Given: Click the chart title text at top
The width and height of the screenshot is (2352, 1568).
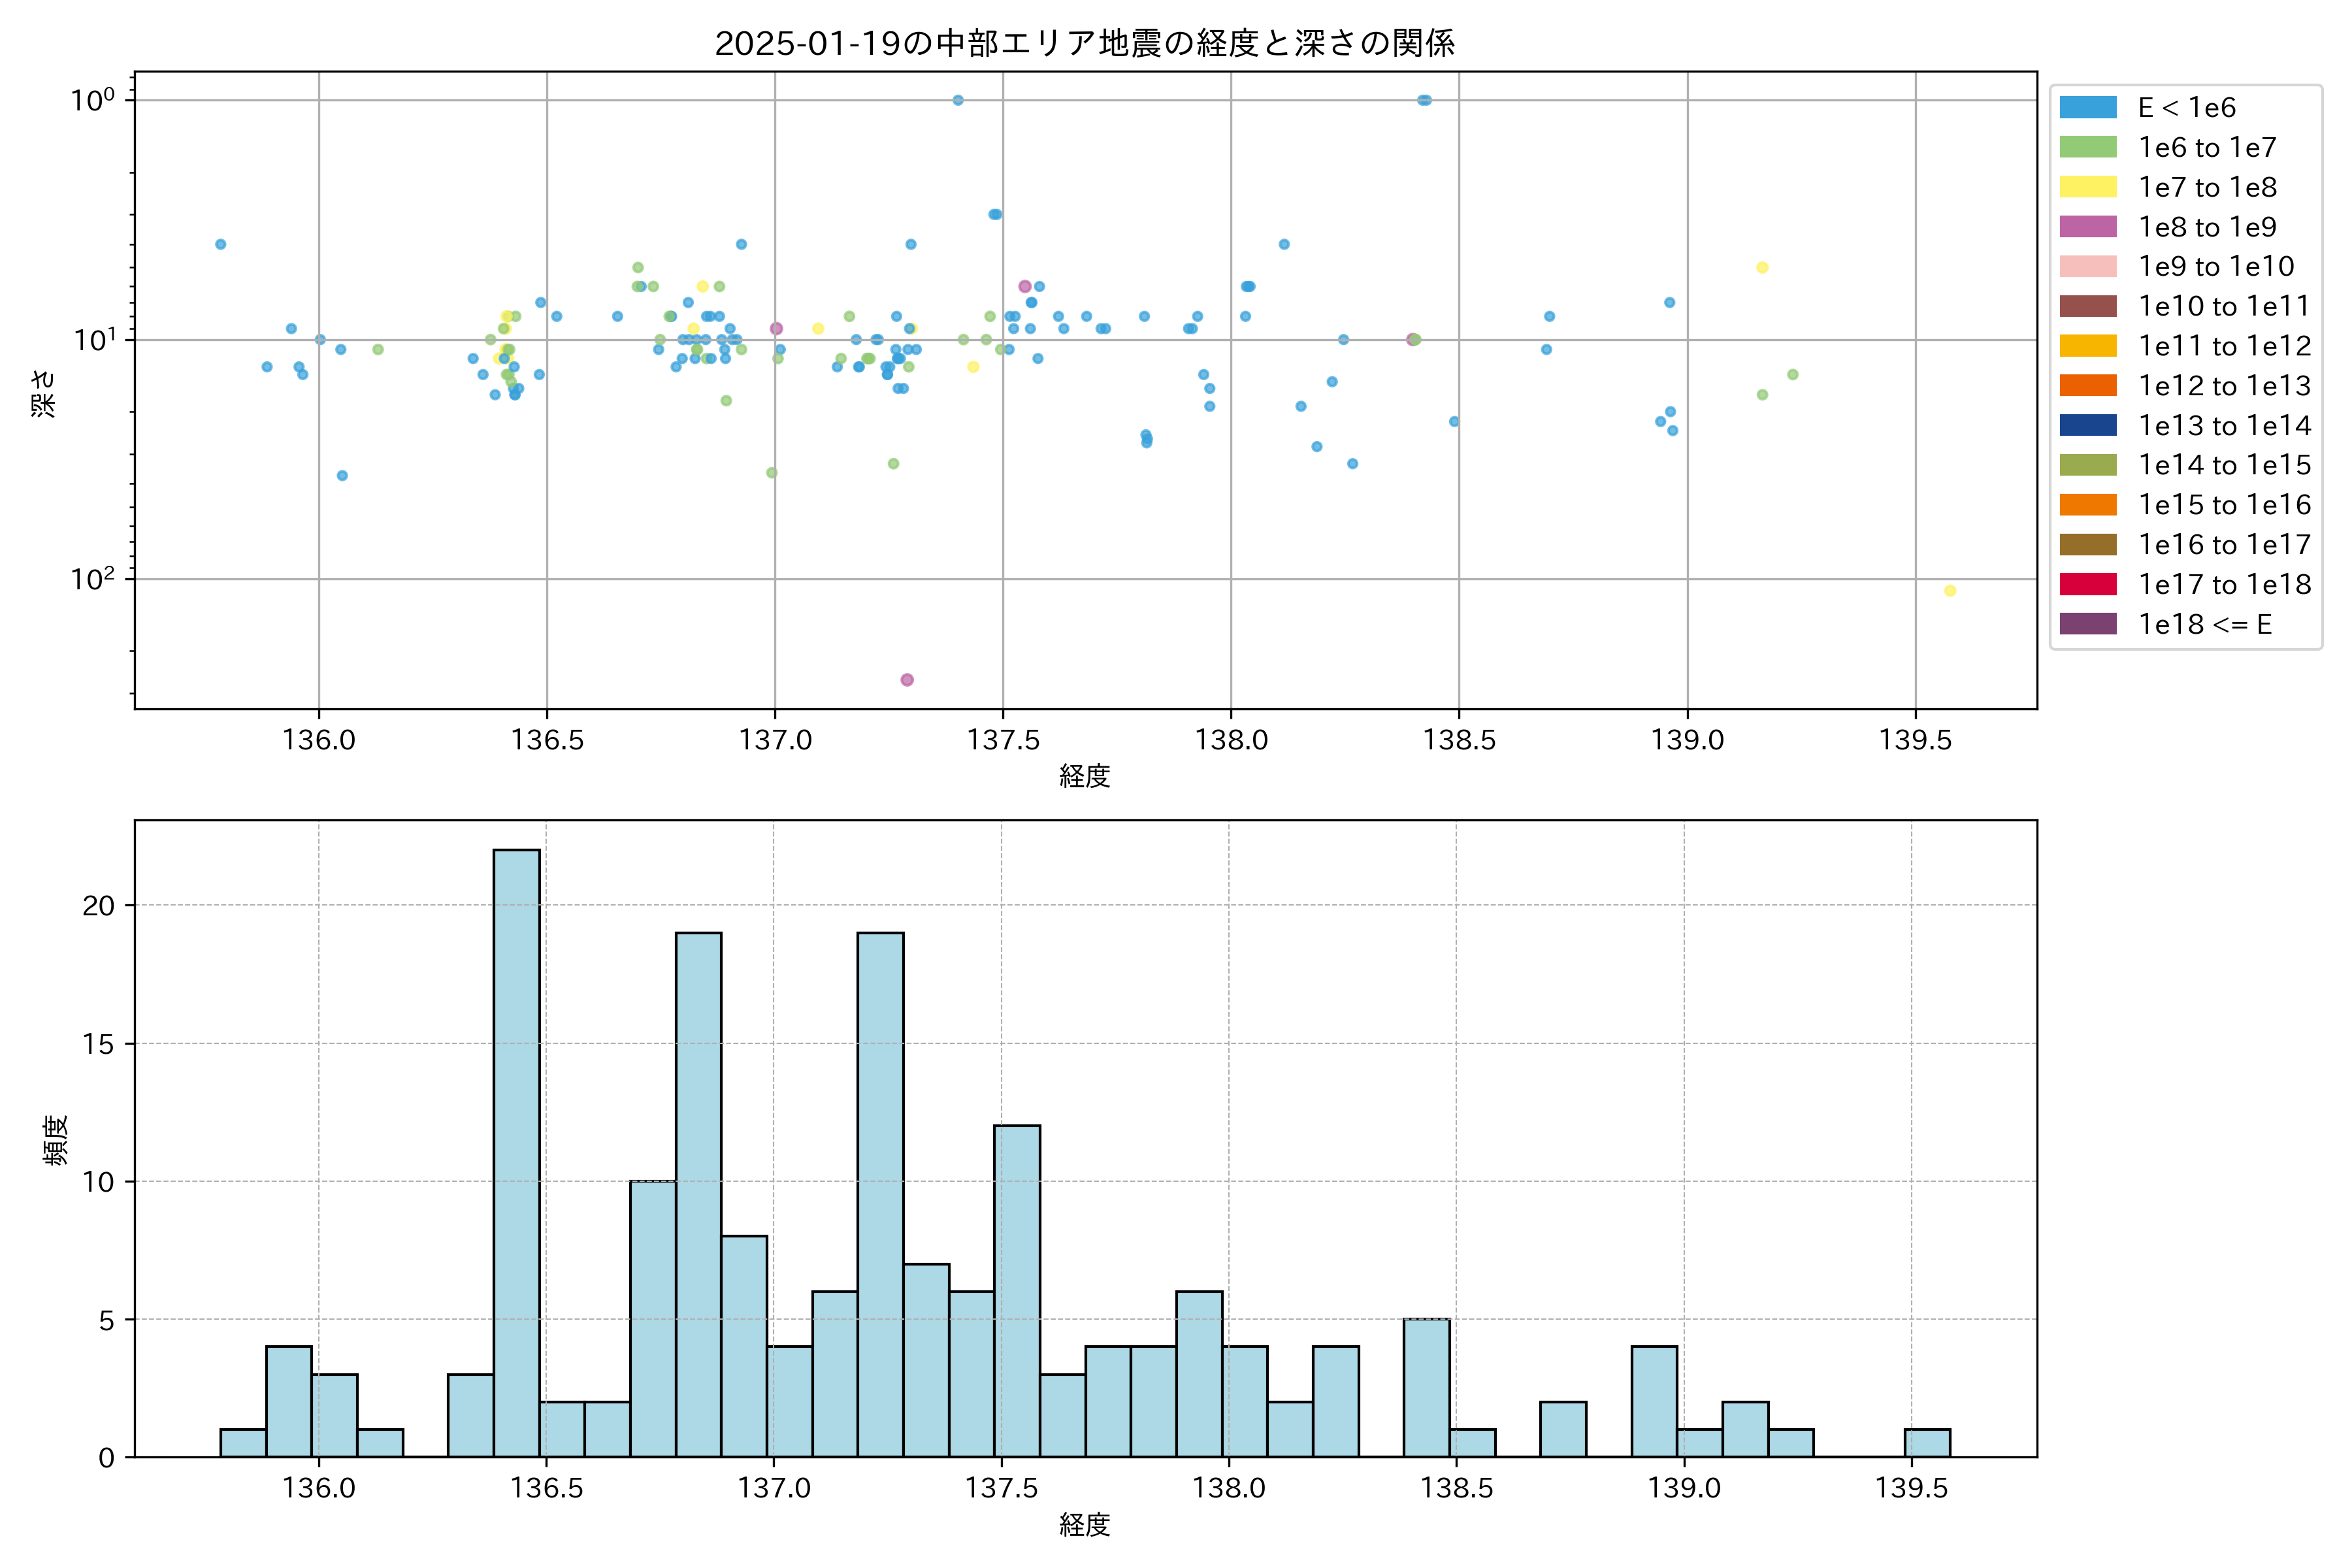Looking at the screenshot, I should pos(1084,43).
